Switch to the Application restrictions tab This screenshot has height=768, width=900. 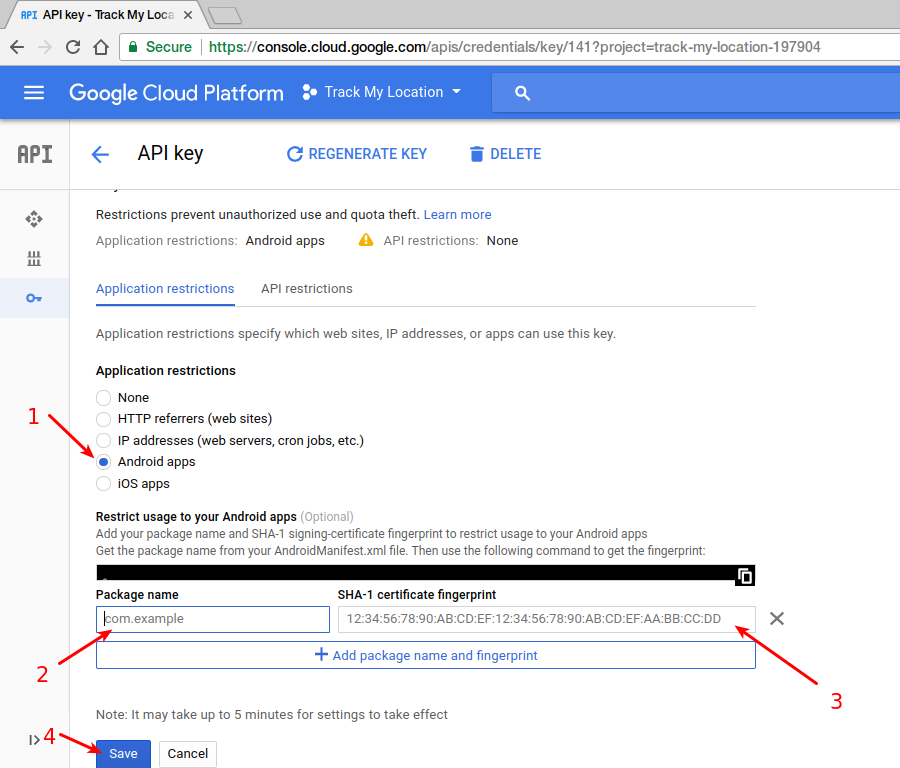point(165,289)
